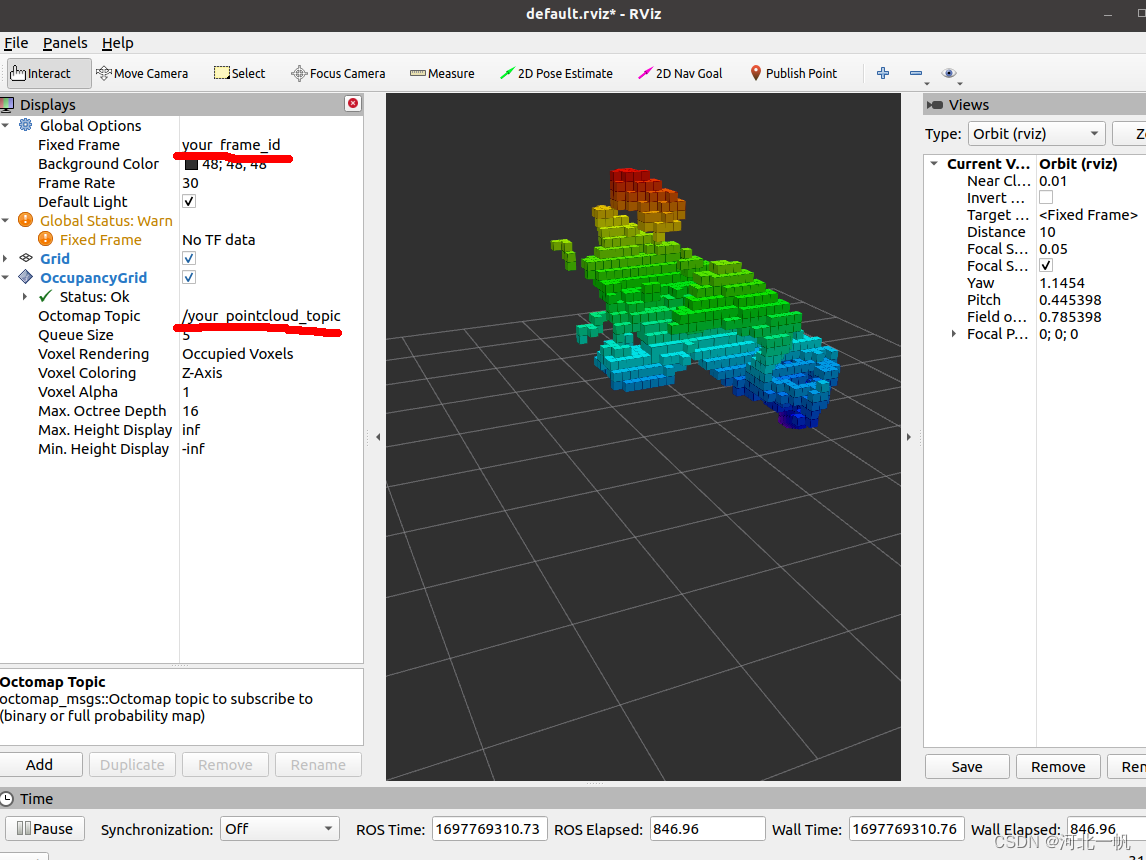The width and height of the screenshot is (1146, 860).
Task: Select the 2D Pose Estimate tool
Action: 556,73
